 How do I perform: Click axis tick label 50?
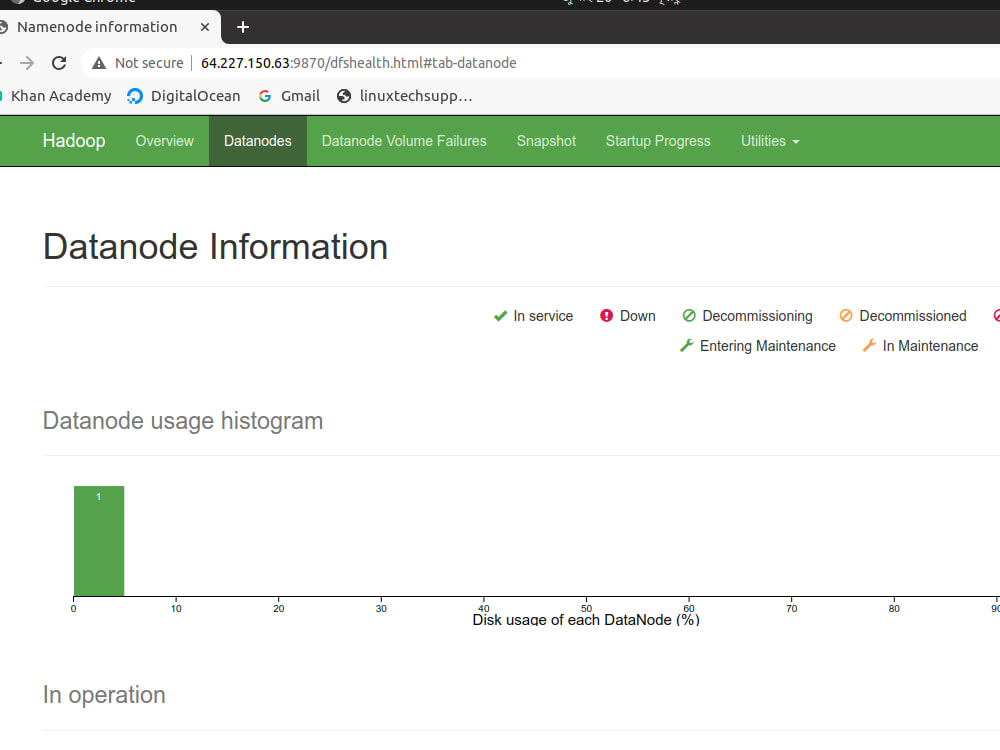(x=586, y=608)
